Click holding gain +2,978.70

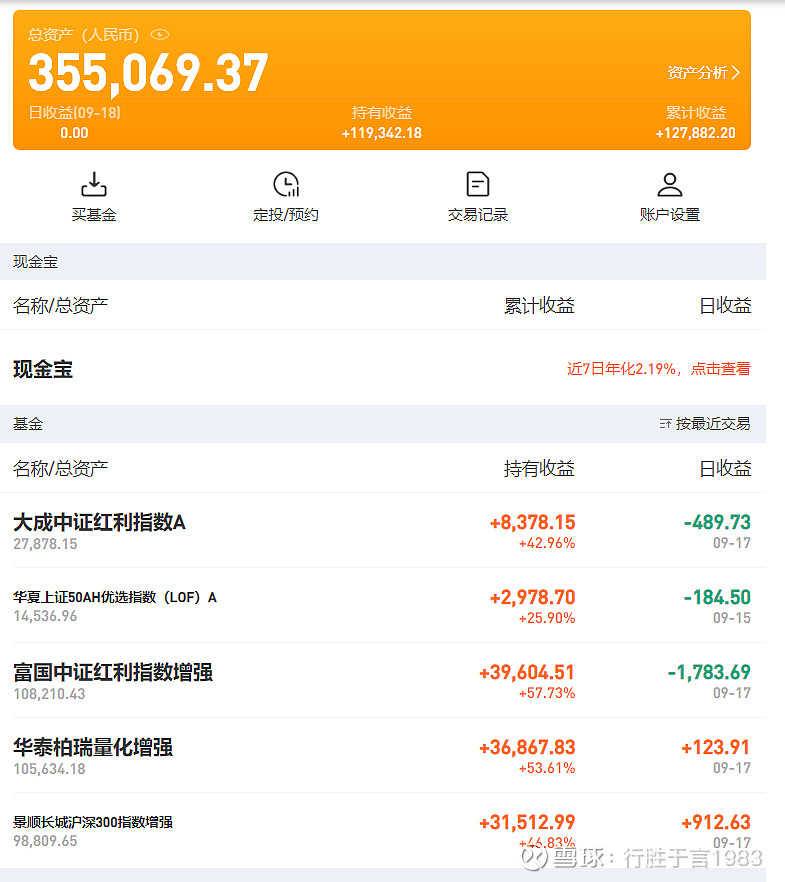tap(533, 597)
